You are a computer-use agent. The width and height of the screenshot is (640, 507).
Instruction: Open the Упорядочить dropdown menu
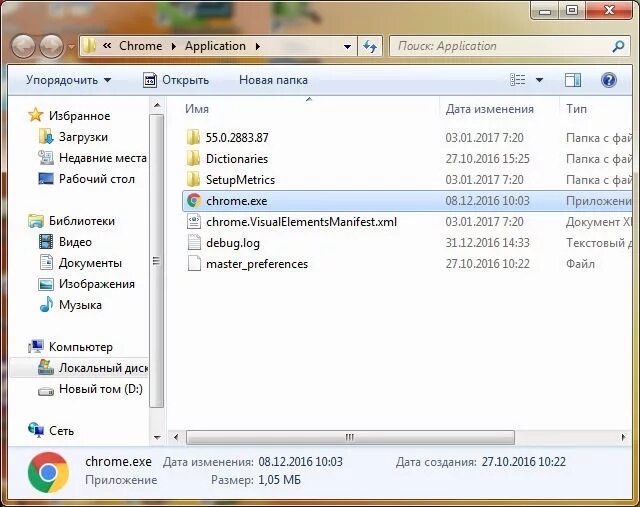tap(69, 80)
